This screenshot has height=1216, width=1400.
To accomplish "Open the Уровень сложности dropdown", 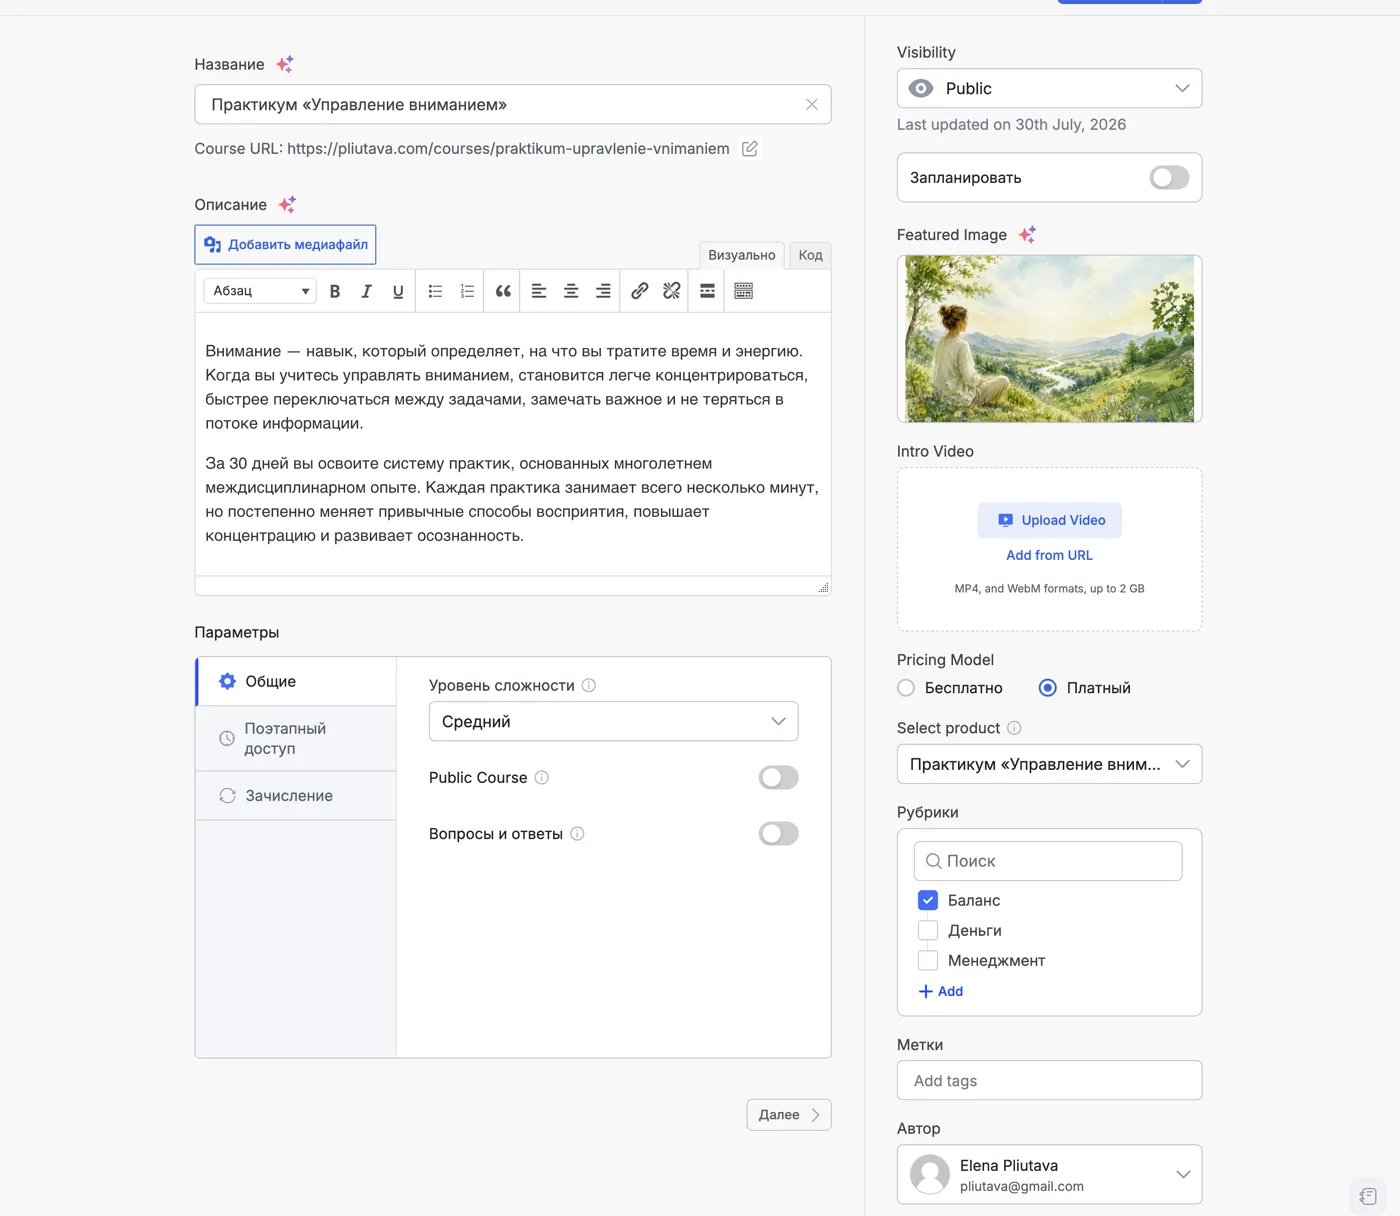I will click(x=613, y=721).
